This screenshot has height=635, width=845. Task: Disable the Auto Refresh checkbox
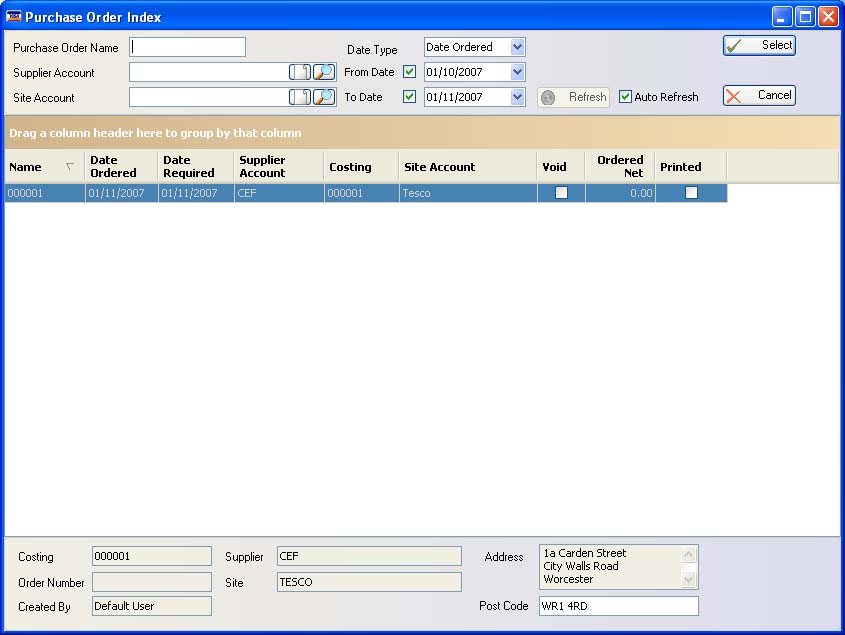[x=625, y=97]
